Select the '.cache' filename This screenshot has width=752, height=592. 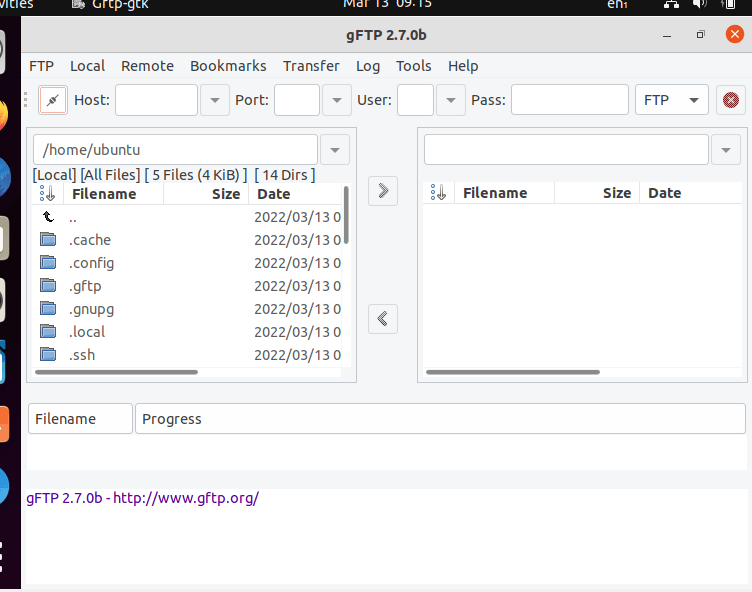90,239
